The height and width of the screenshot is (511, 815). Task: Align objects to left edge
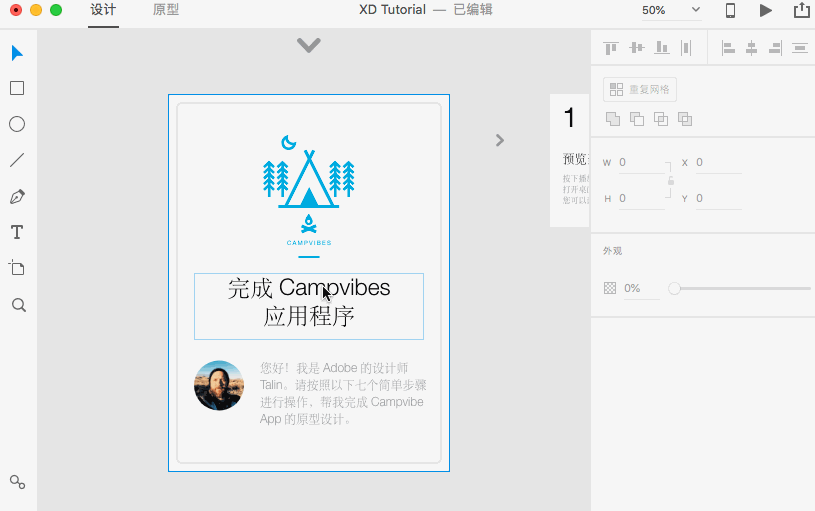(728, 48)
